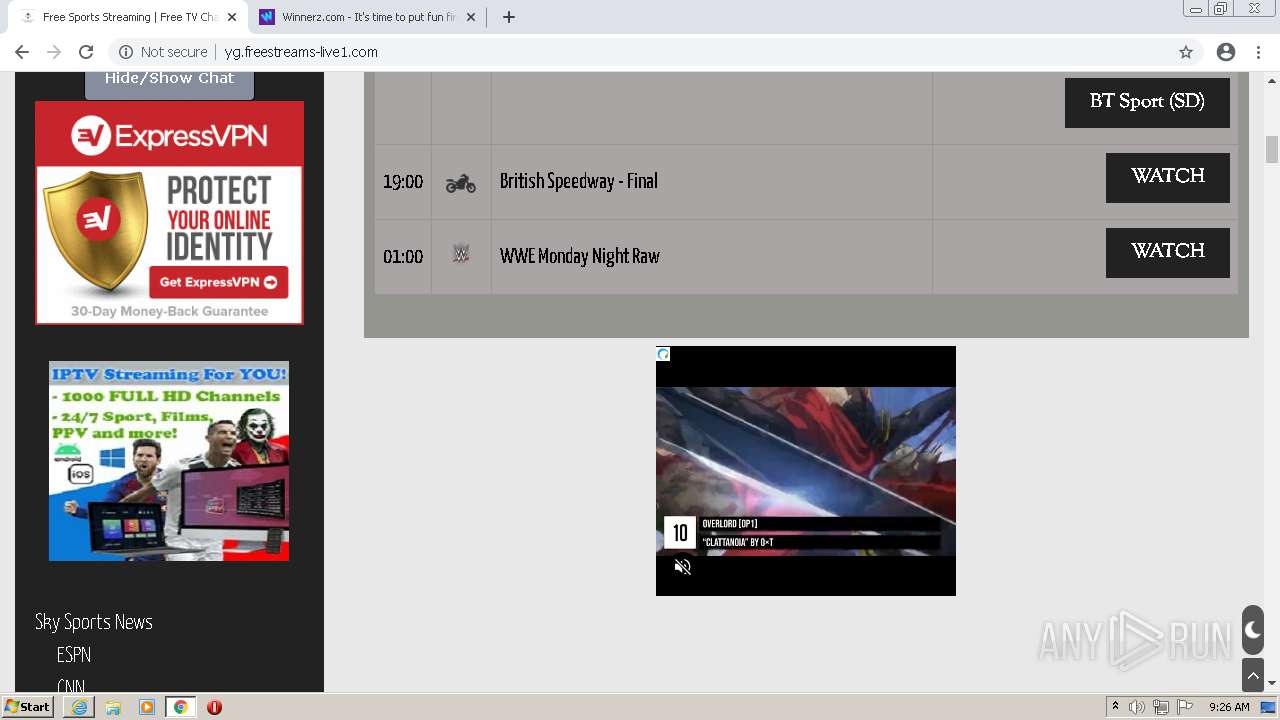
Task: Go back to the previous page
Action: tap(22, 52)
